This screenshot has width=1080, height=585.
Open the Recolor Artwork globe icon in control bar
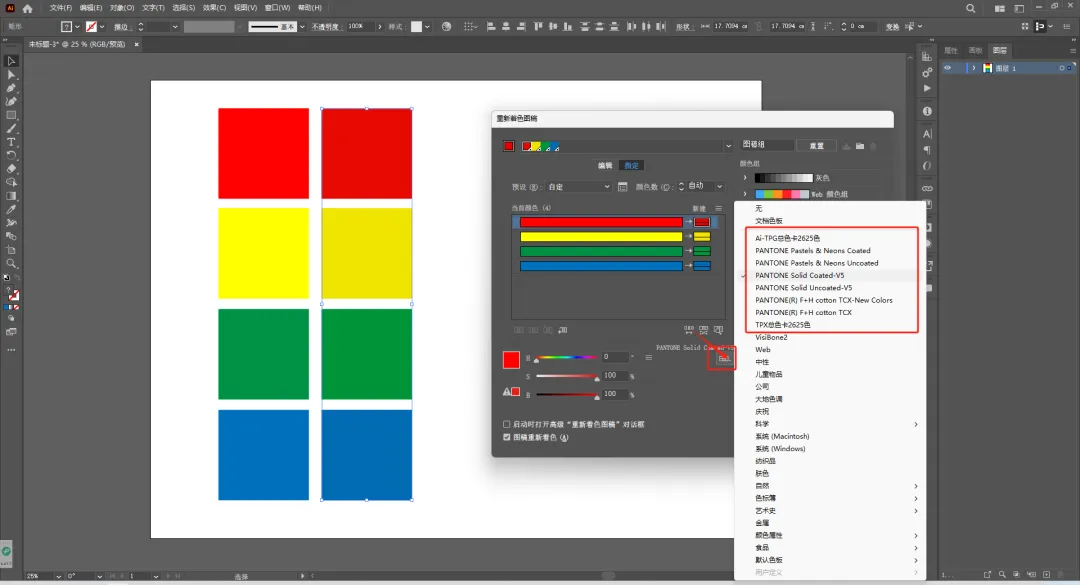[446, 26]
